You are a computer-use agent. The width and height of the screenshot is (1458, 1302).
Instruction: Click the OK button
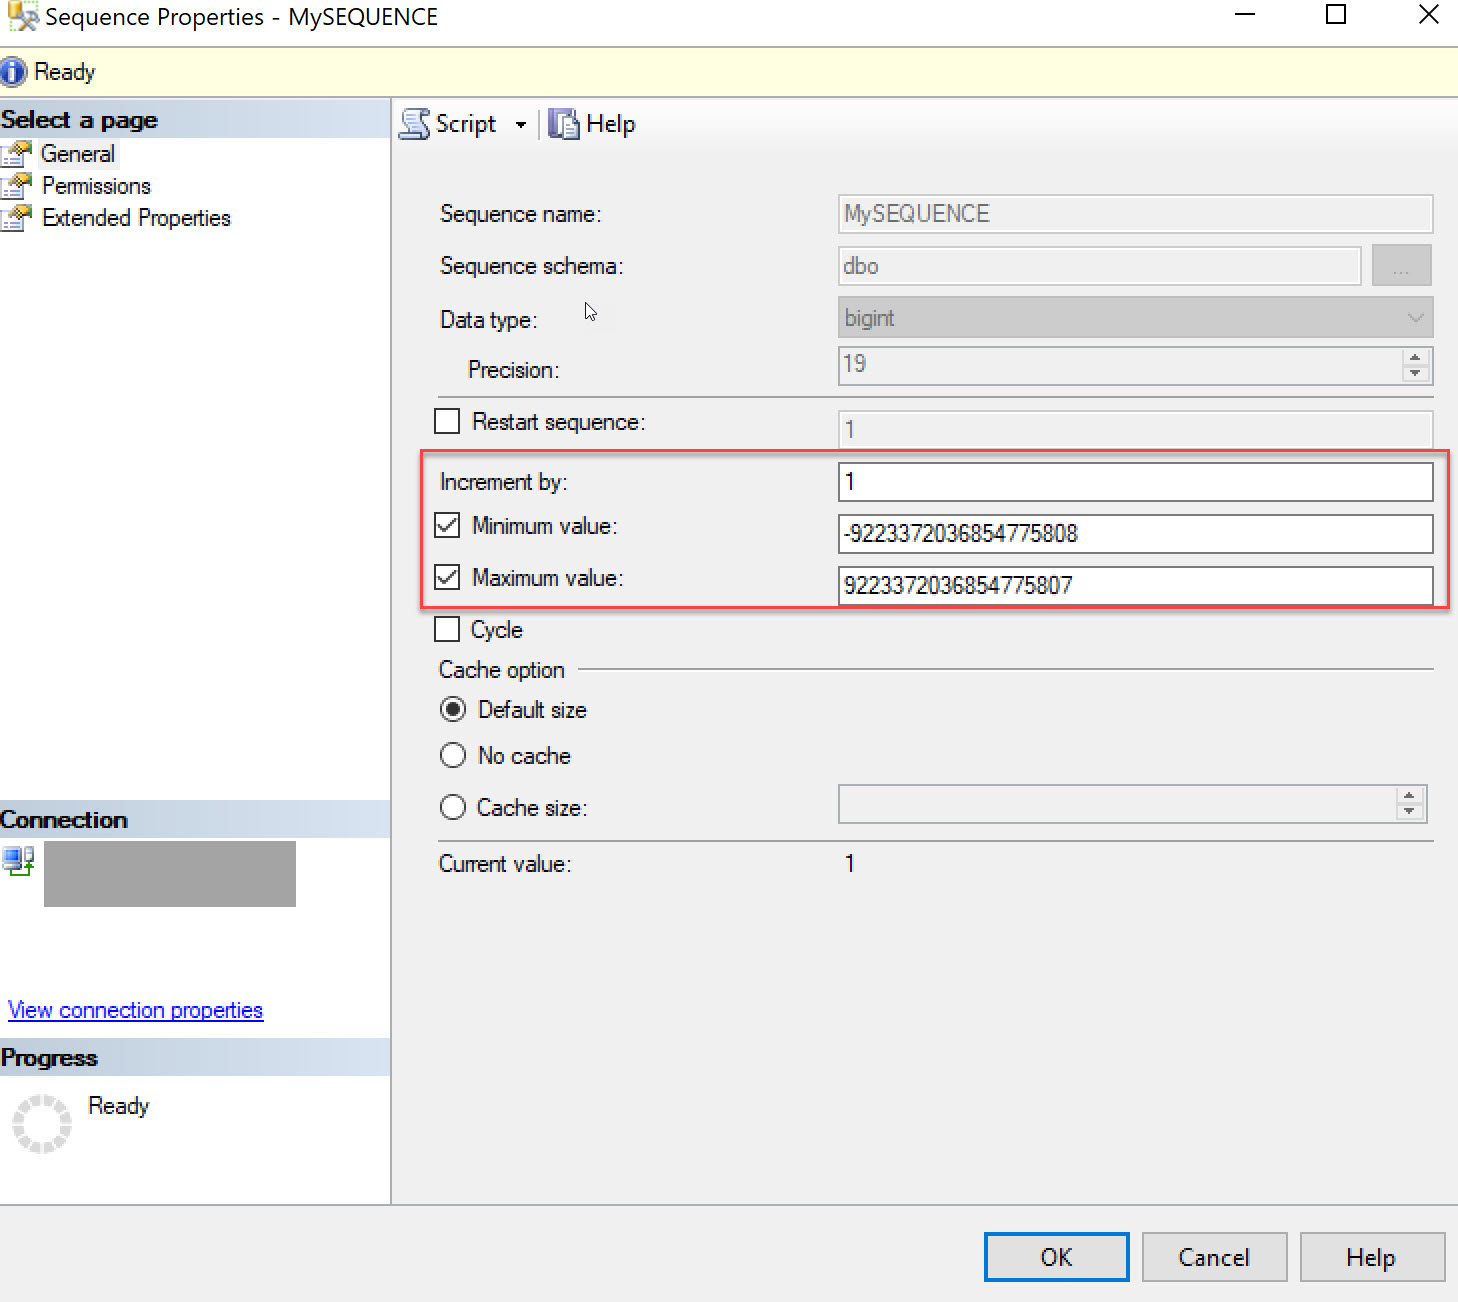click(x=1057, y=1257)
